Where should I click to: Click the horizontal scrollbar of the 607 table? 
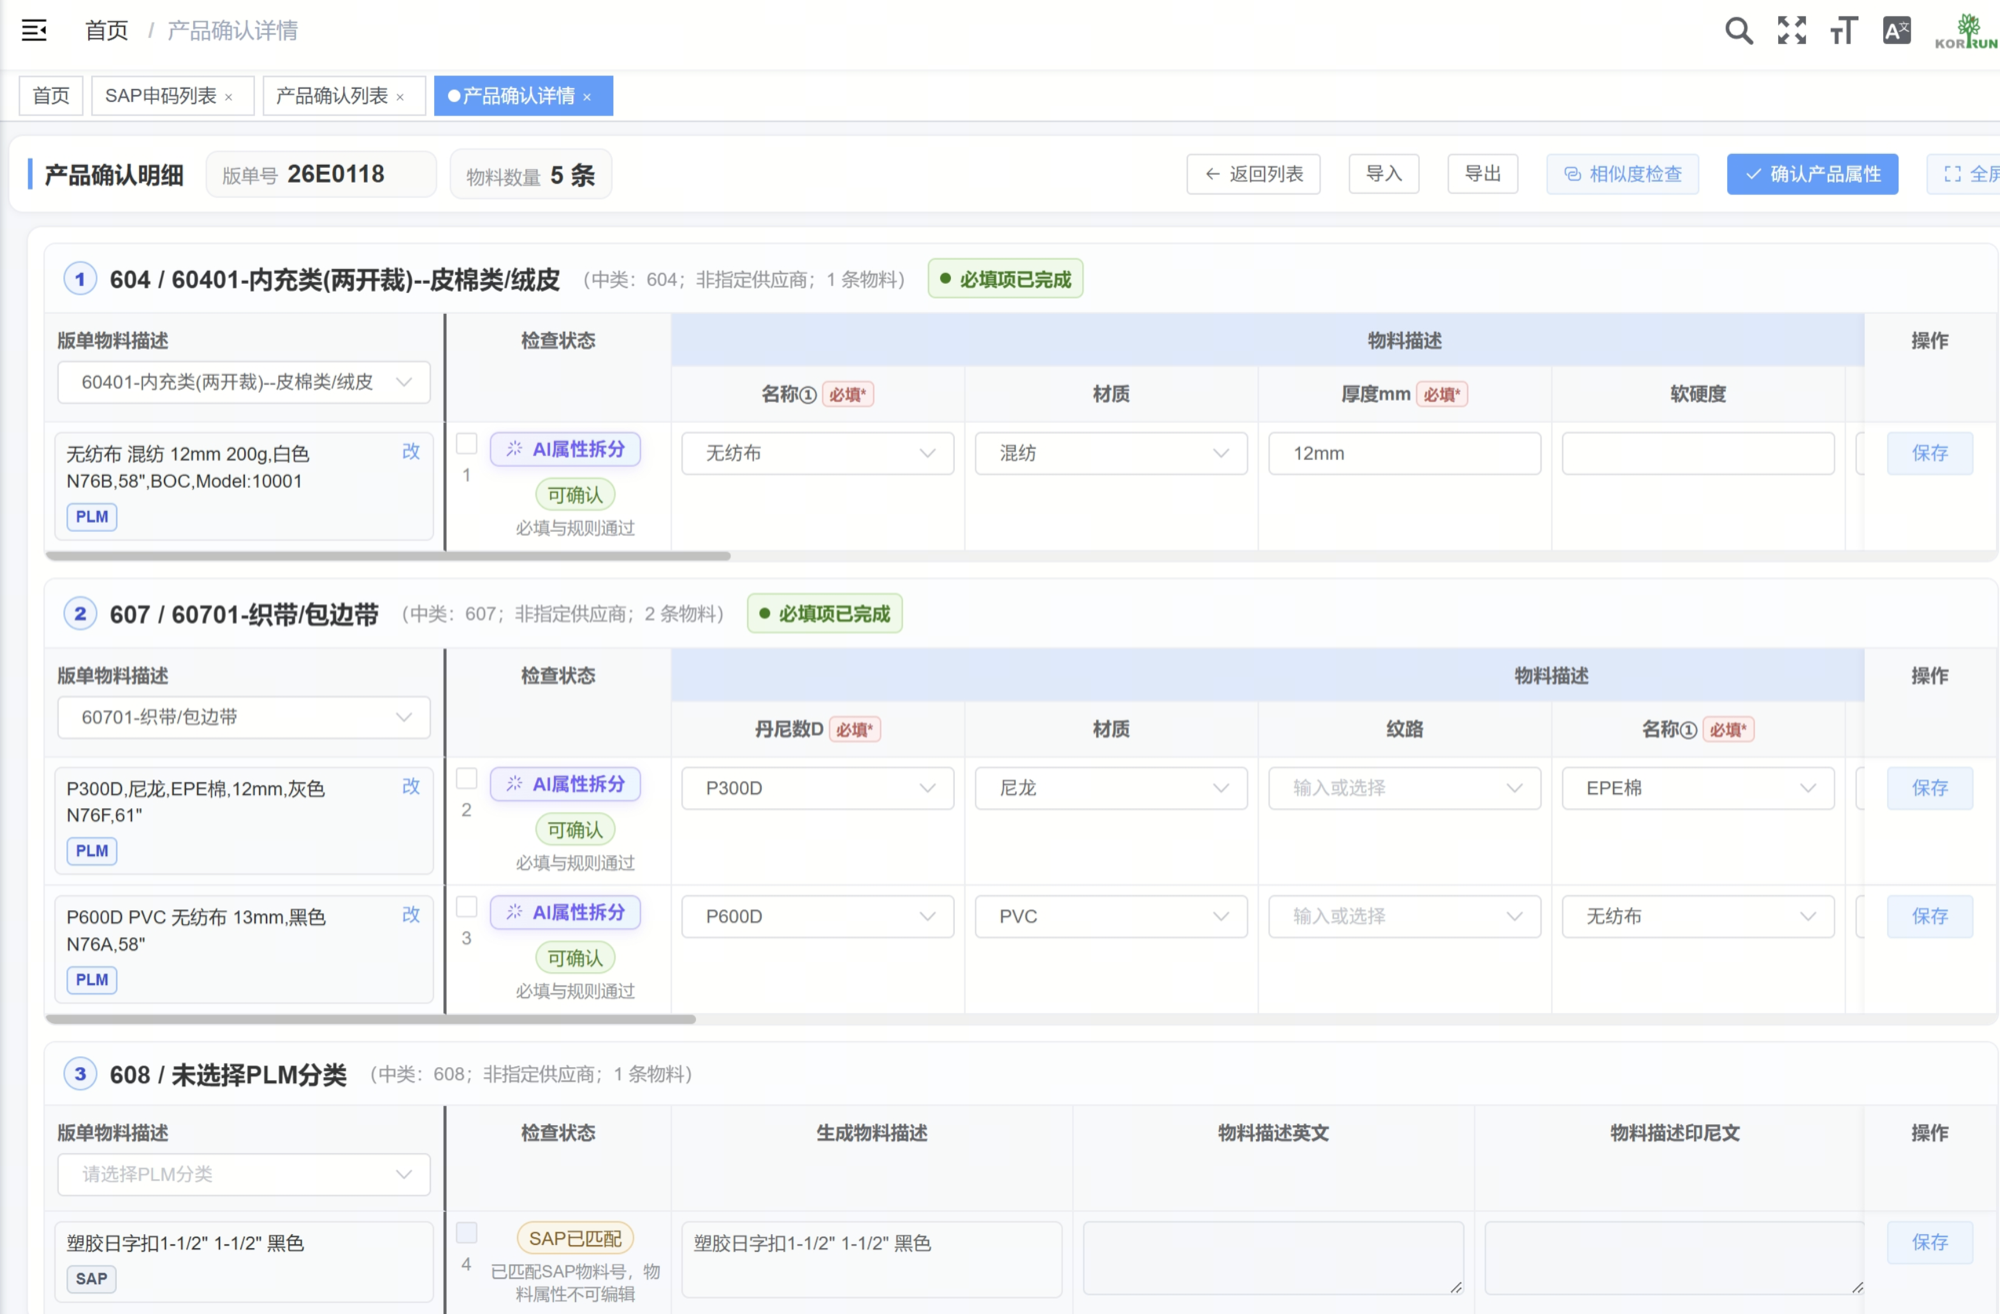[x=370, y=1019]
